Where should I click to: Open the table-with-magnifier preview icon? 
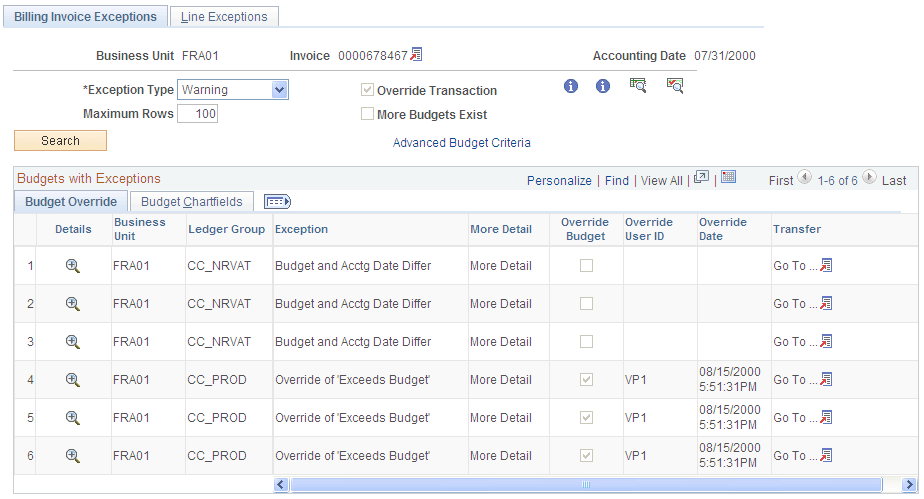click(638, 86)
